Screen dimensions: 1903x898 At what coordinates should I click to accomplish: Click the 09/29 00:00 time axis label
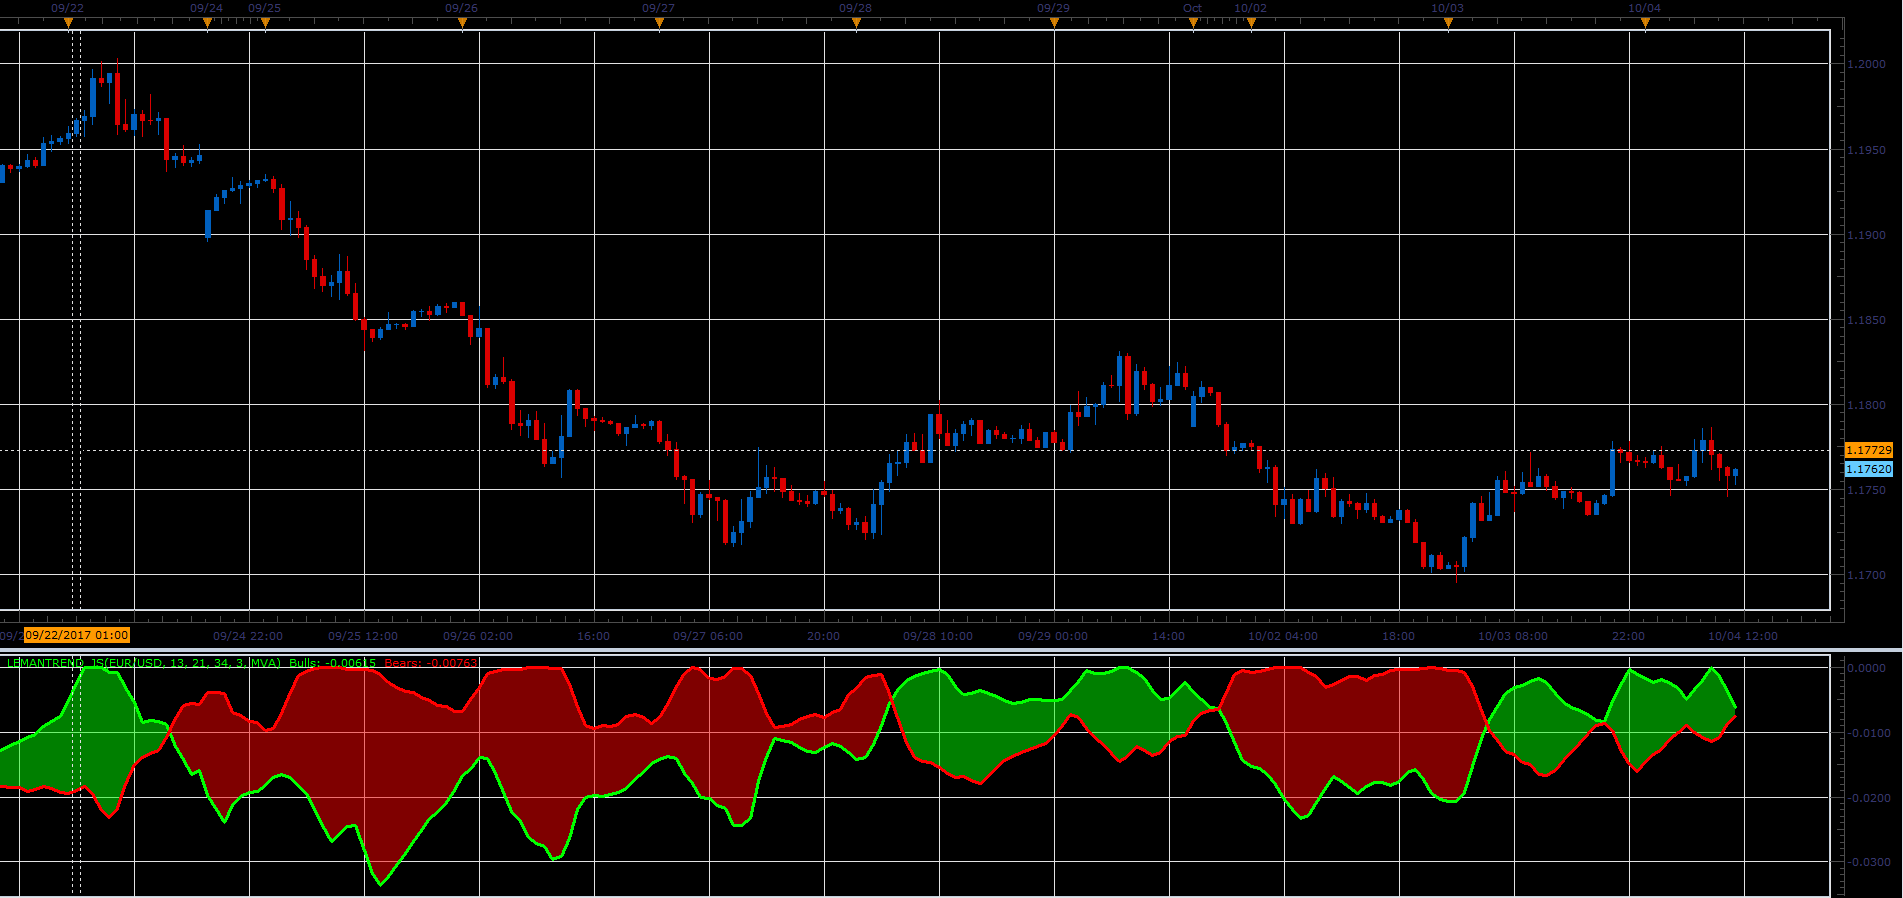point(1053,636)
